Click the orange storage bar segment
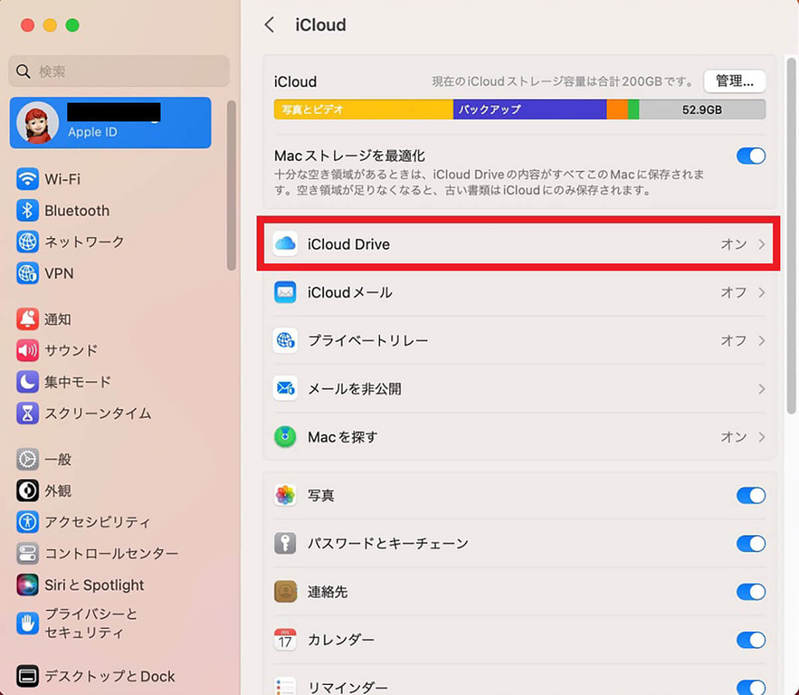 (617, 109)
